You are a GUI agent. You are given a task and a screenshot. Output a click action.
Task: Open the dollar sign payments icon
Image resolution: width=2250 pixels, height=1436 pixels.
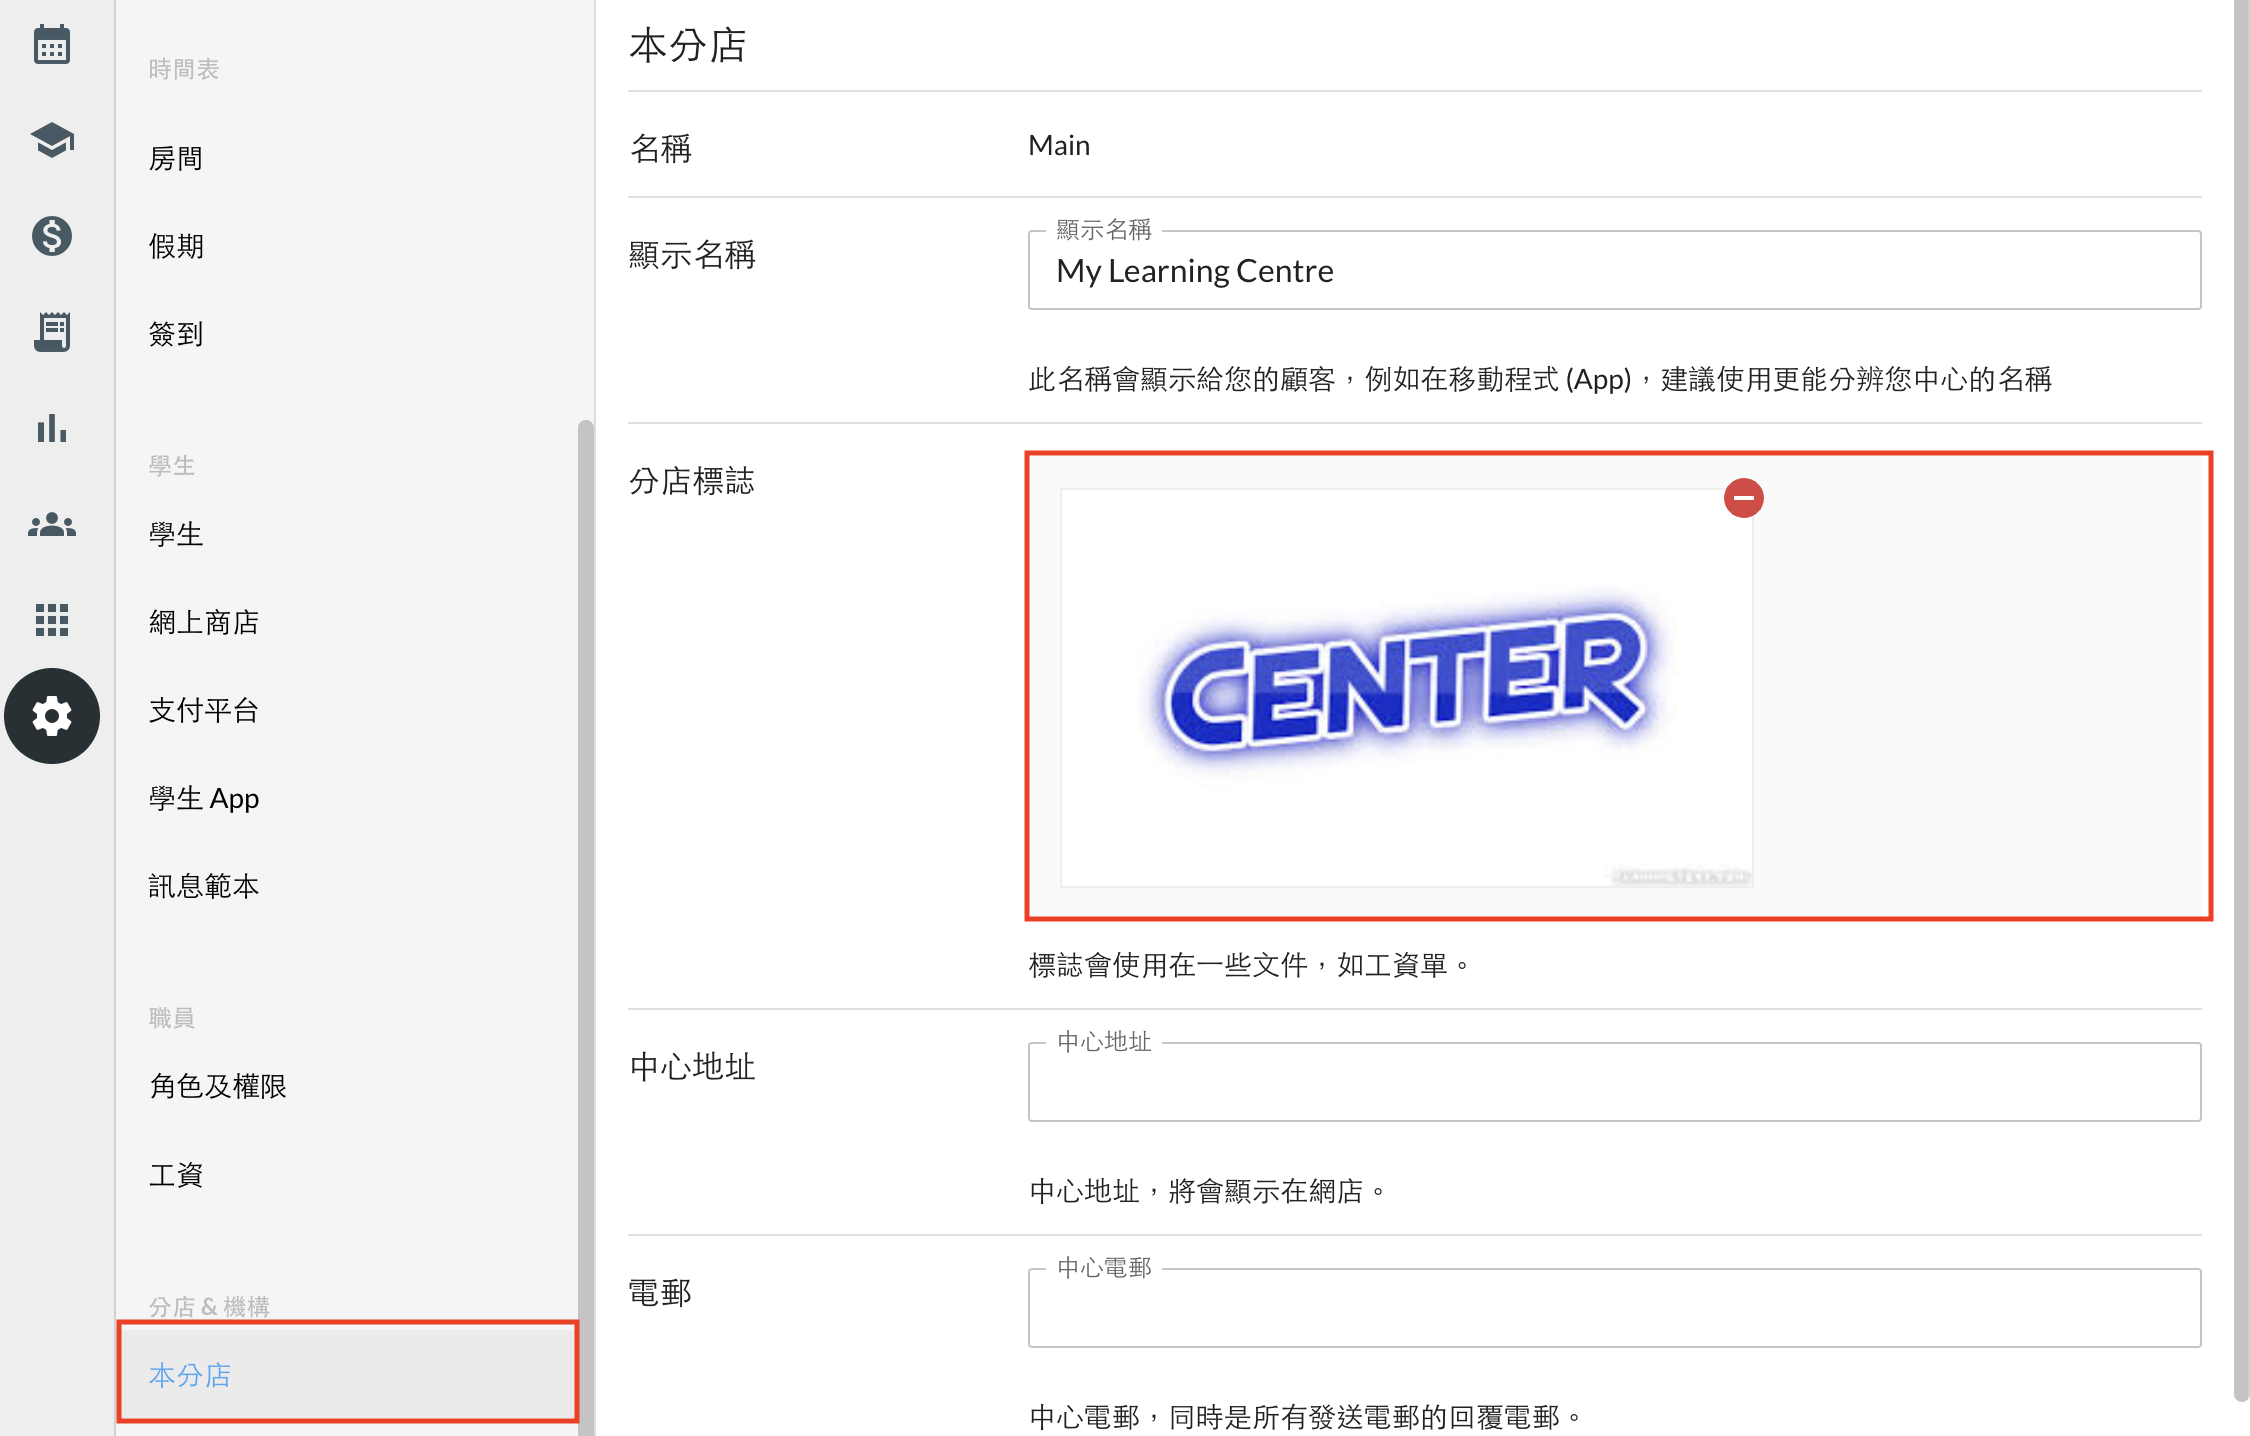coord(52,236)
